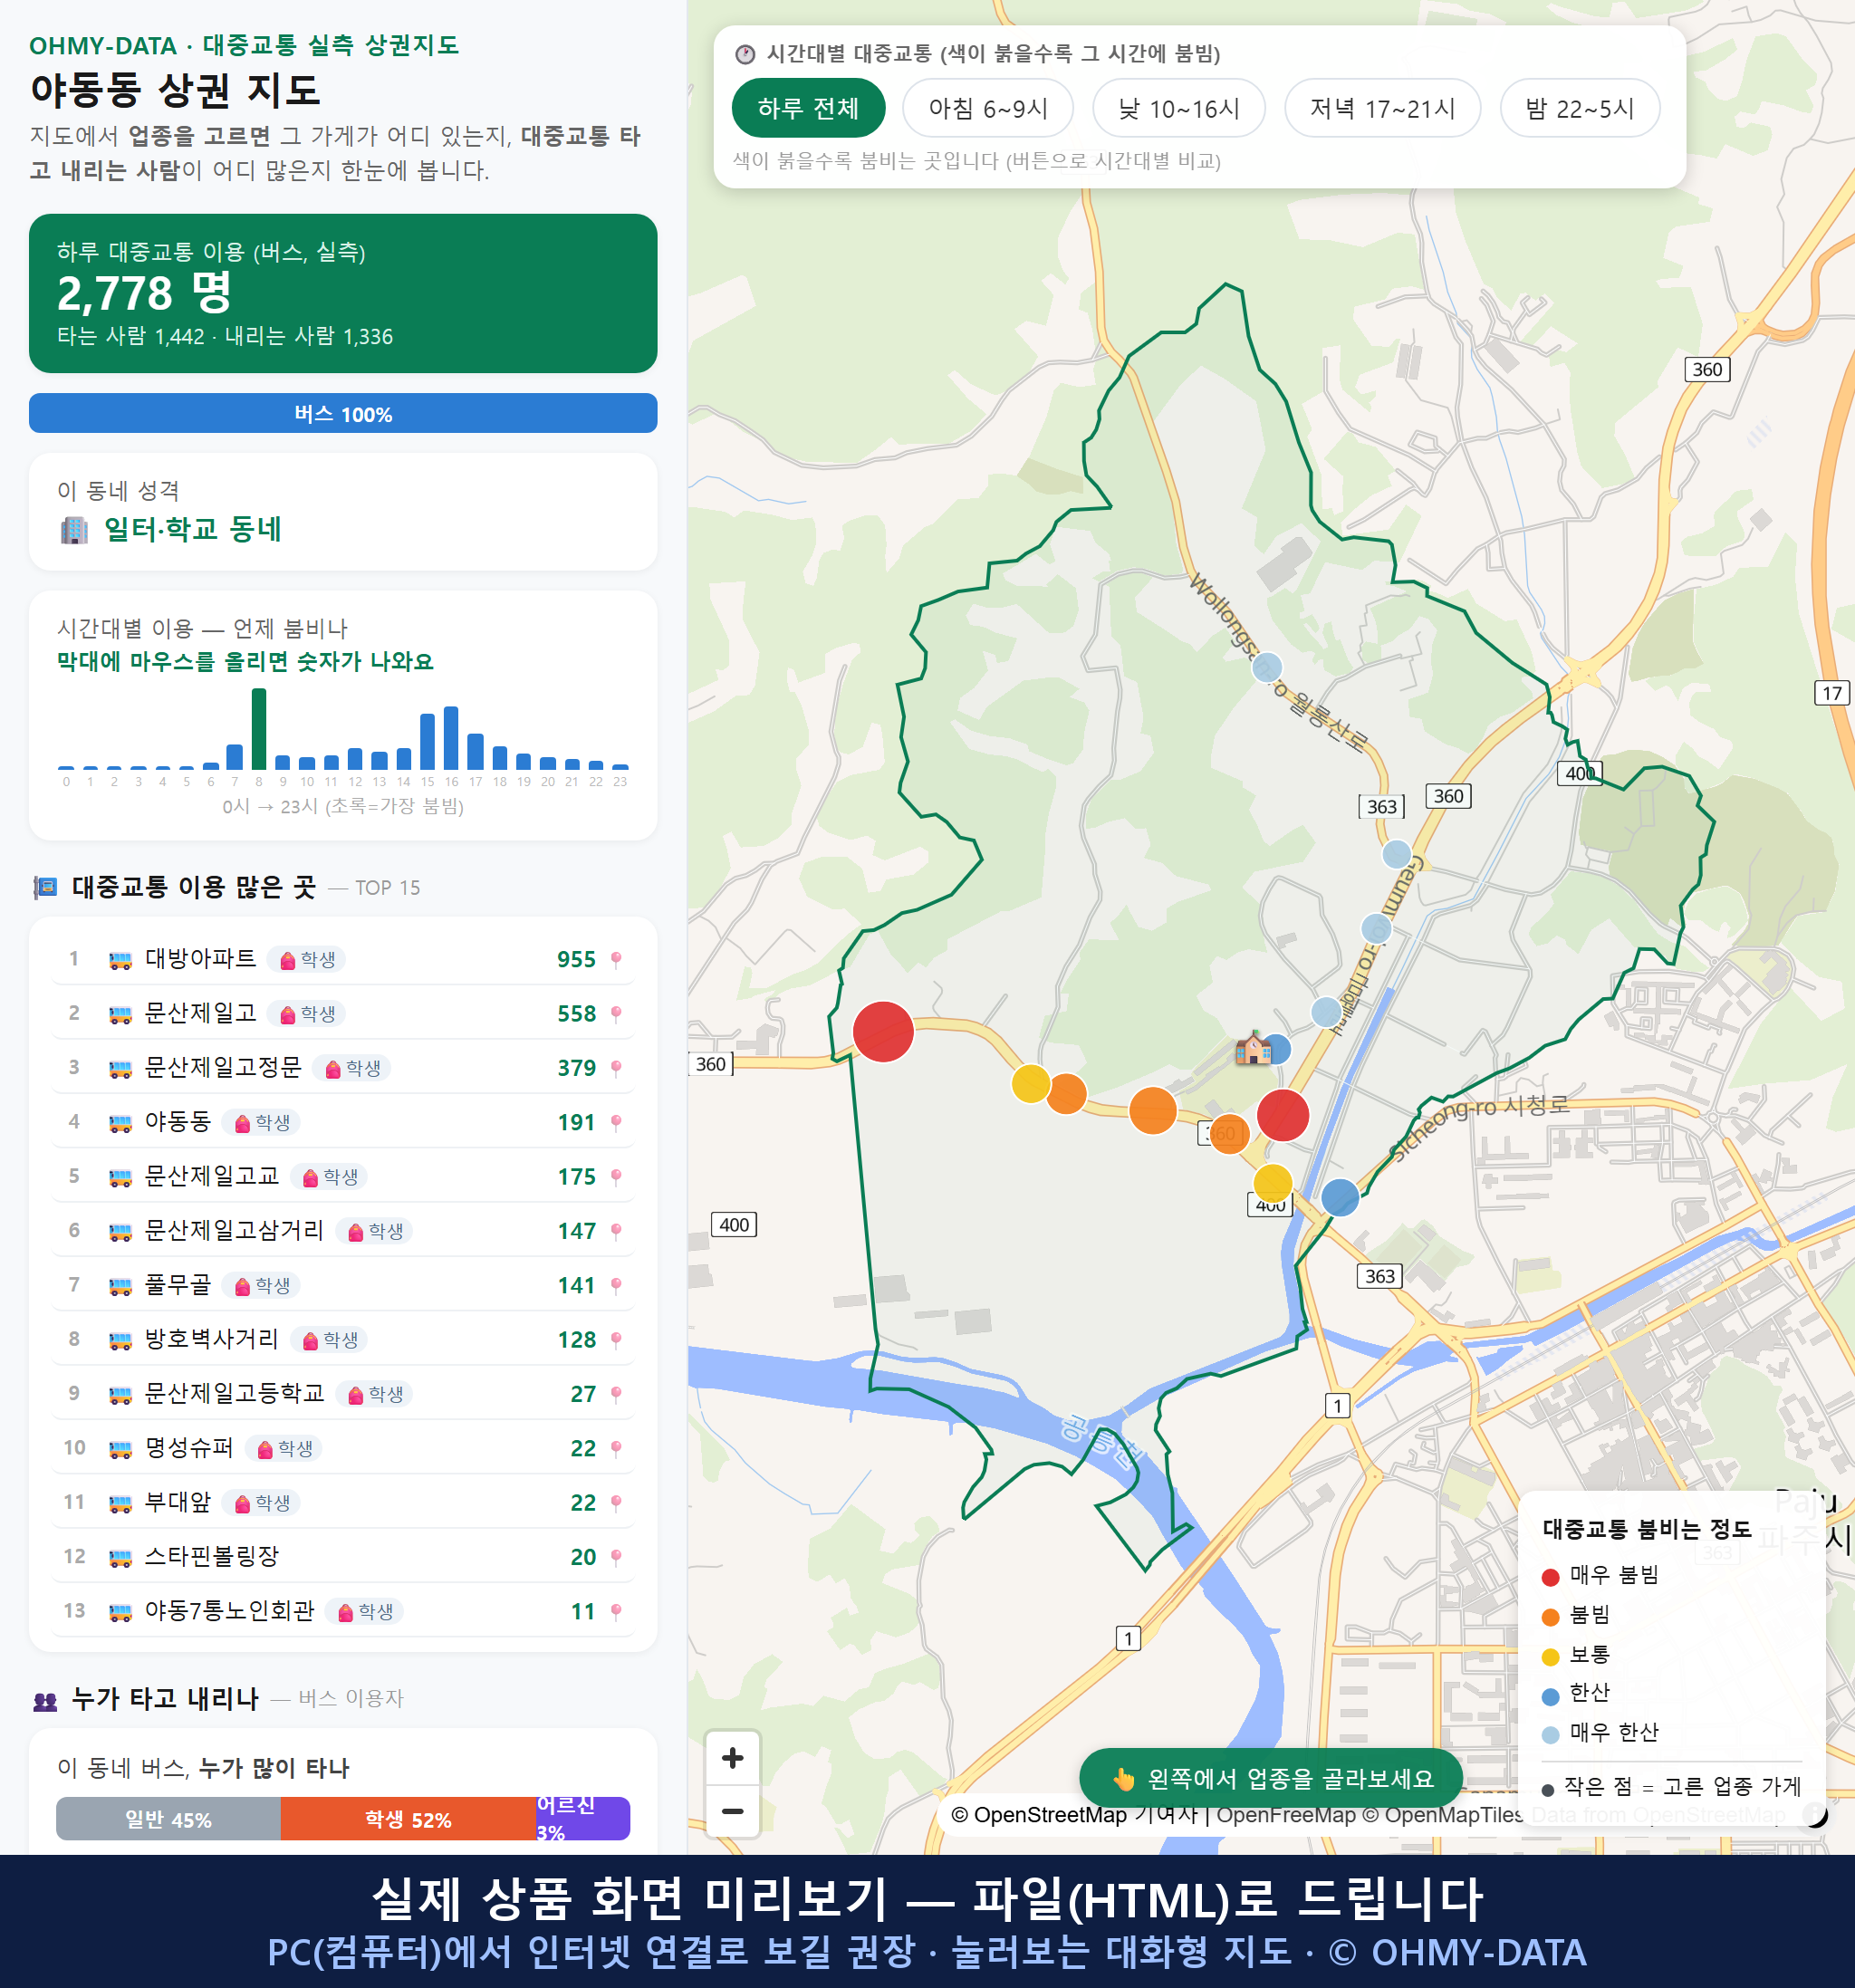Select the 스타핀볼링장 stop row
Viewport: 1855px width, 1988px height.
pos(343,1557)
